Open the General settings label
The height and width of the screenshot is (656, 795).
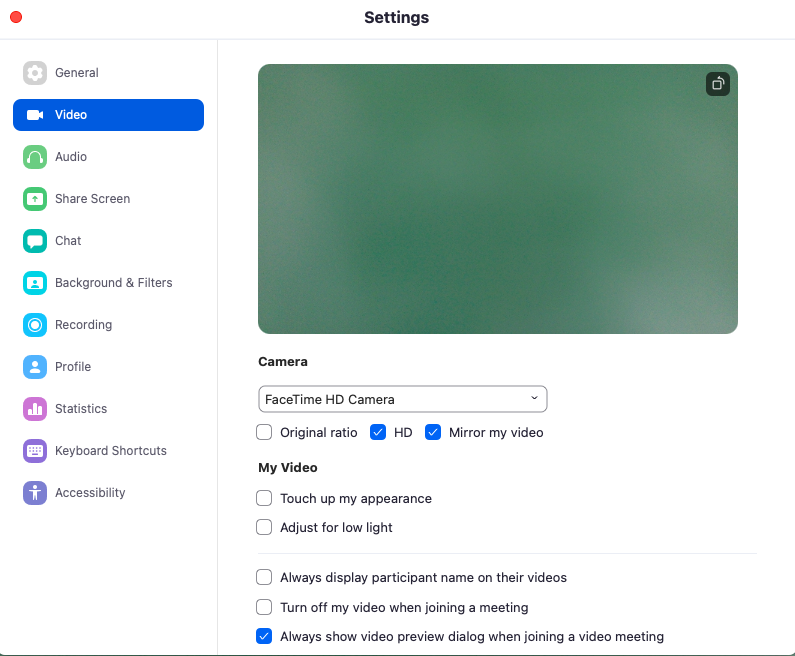(77, 73)
